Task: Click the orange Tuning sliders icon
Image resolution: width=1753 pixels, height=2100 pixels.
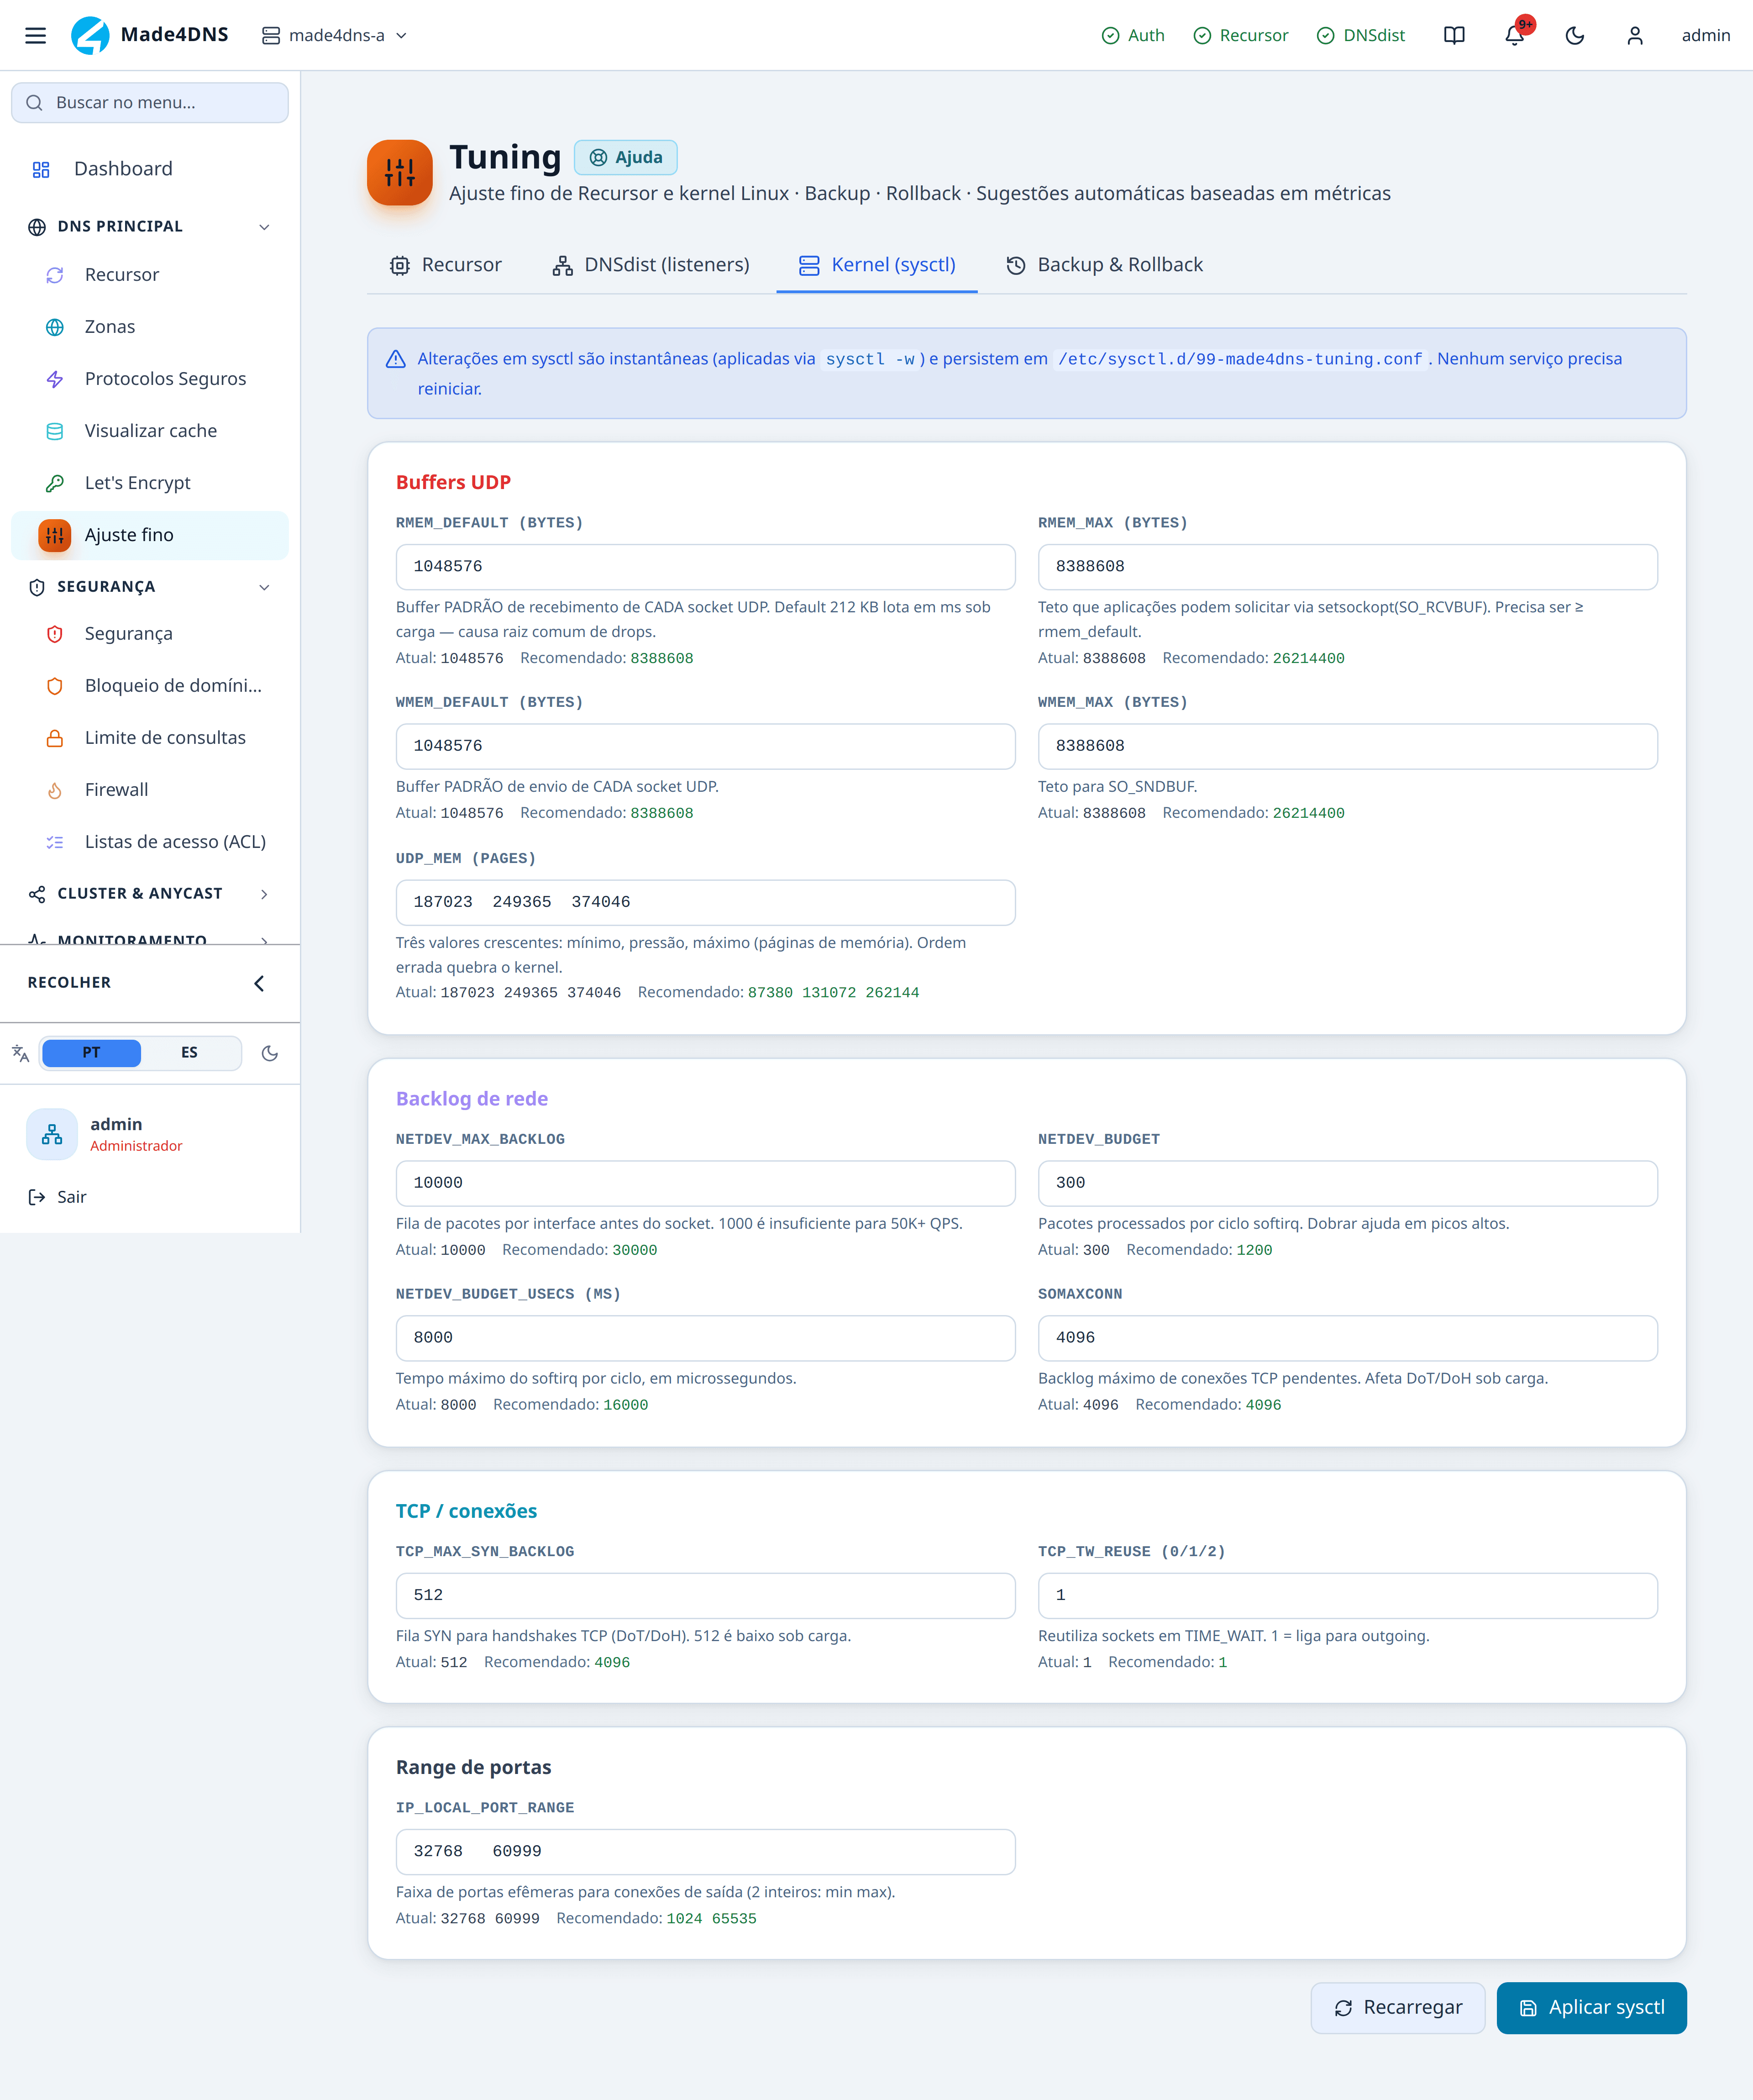Action: point(399,172)
